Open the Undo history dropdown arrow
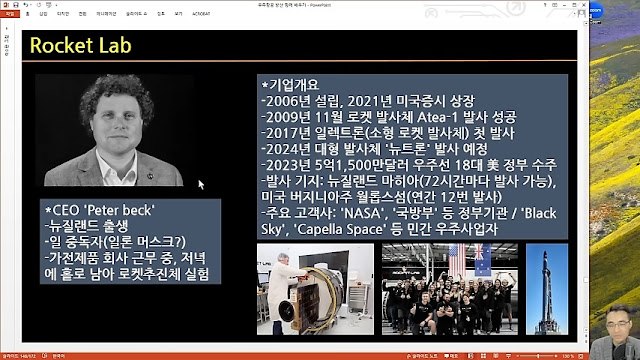 point(31,5)
